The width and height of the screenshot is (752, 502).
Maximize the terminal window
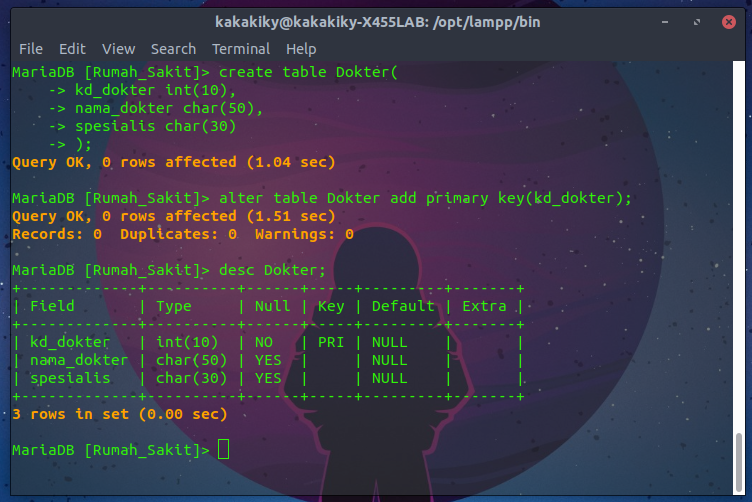pyautogui.click(x=696, y=22)
